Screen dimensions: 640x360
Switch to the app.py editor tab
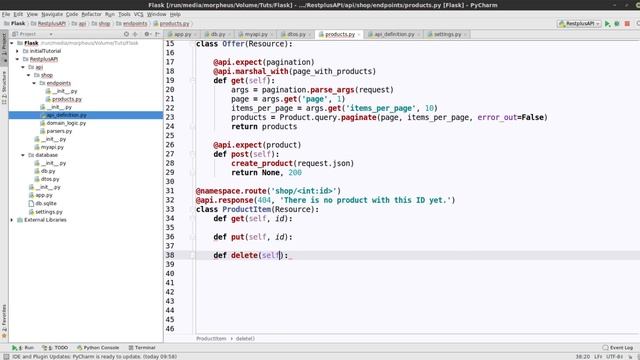(182, 34)
